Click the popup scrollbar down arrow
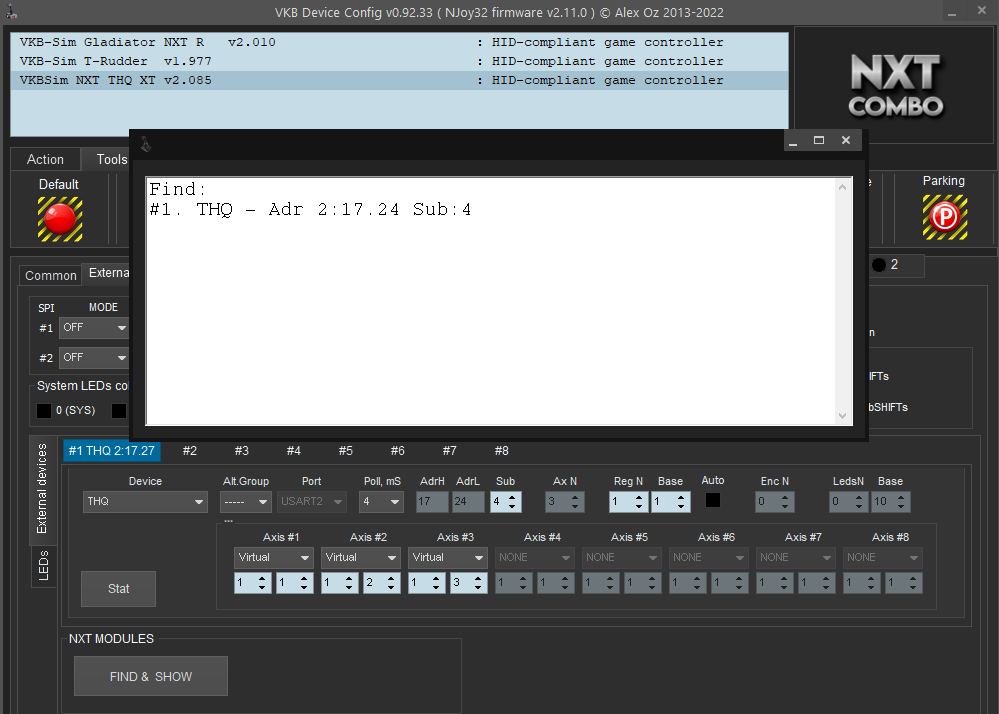This screenshot has width=999, height=714. pos(842,415)
